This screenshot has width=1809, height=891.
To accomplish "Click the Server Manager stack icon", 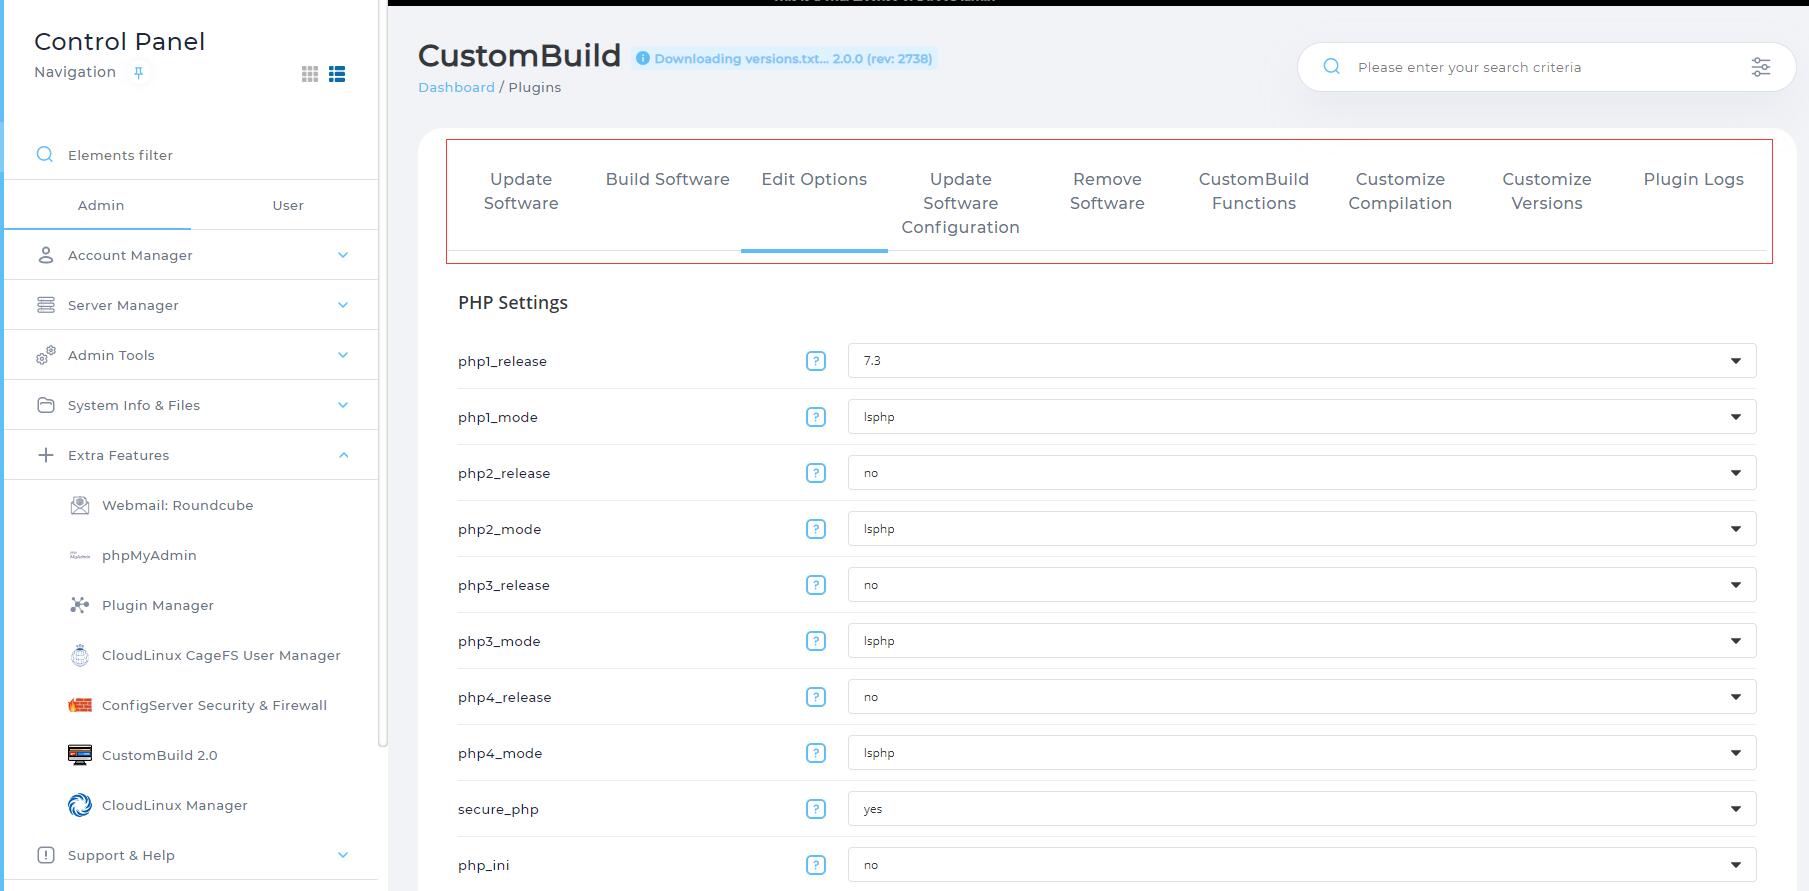I will (46, 305).
